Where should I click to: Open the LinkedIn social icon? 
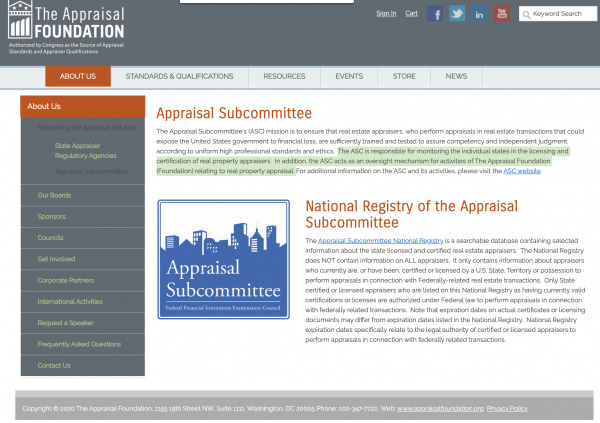[479, 14]
